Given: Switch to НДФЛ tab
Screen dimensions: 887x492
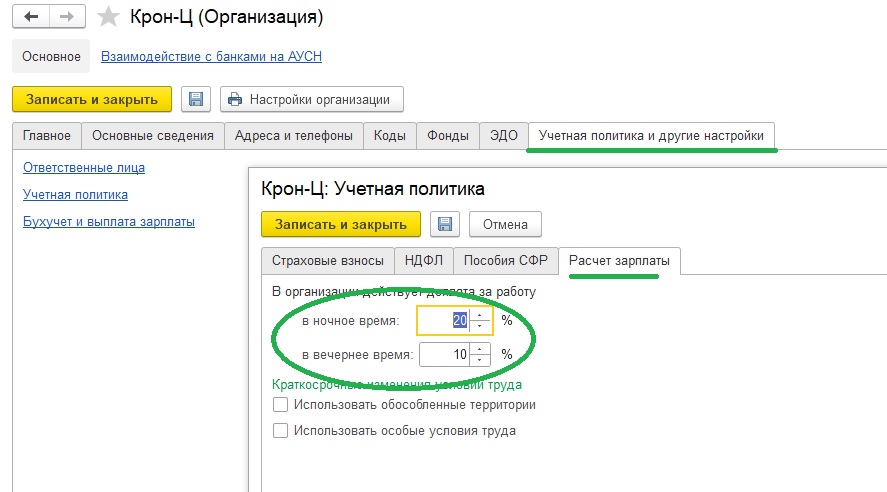Looking at the screenshot, I should pyautogui.click(x=424, y=261).
